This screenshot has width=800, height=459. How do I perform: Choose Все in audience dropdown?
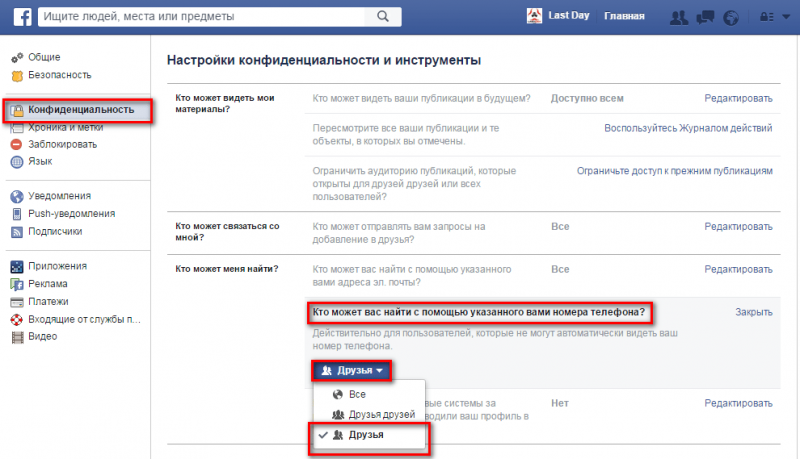pos(369,394)
